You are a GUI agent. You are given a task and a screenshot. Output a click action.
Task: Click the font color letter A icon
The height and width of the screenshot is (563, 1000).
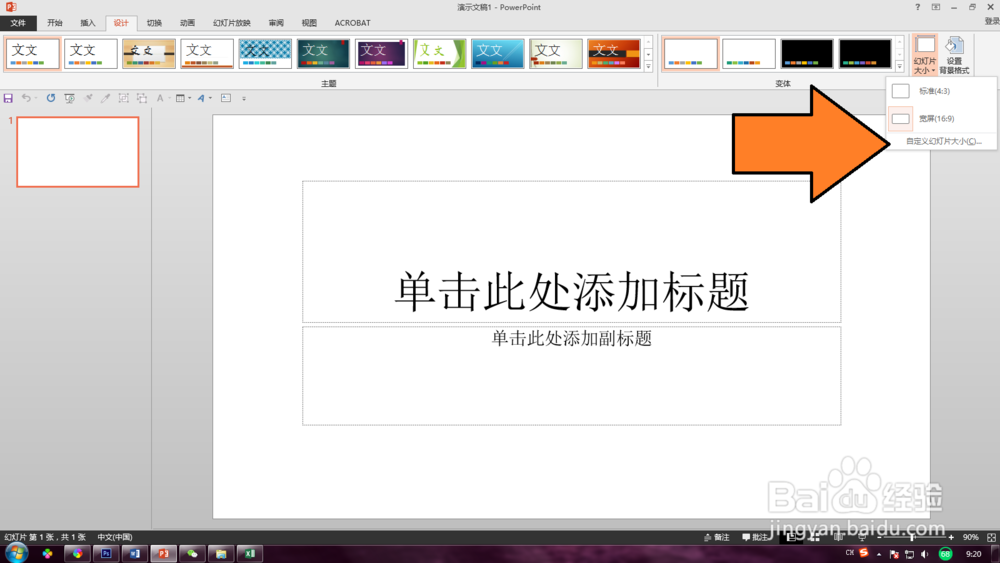[x=160, y=98]
